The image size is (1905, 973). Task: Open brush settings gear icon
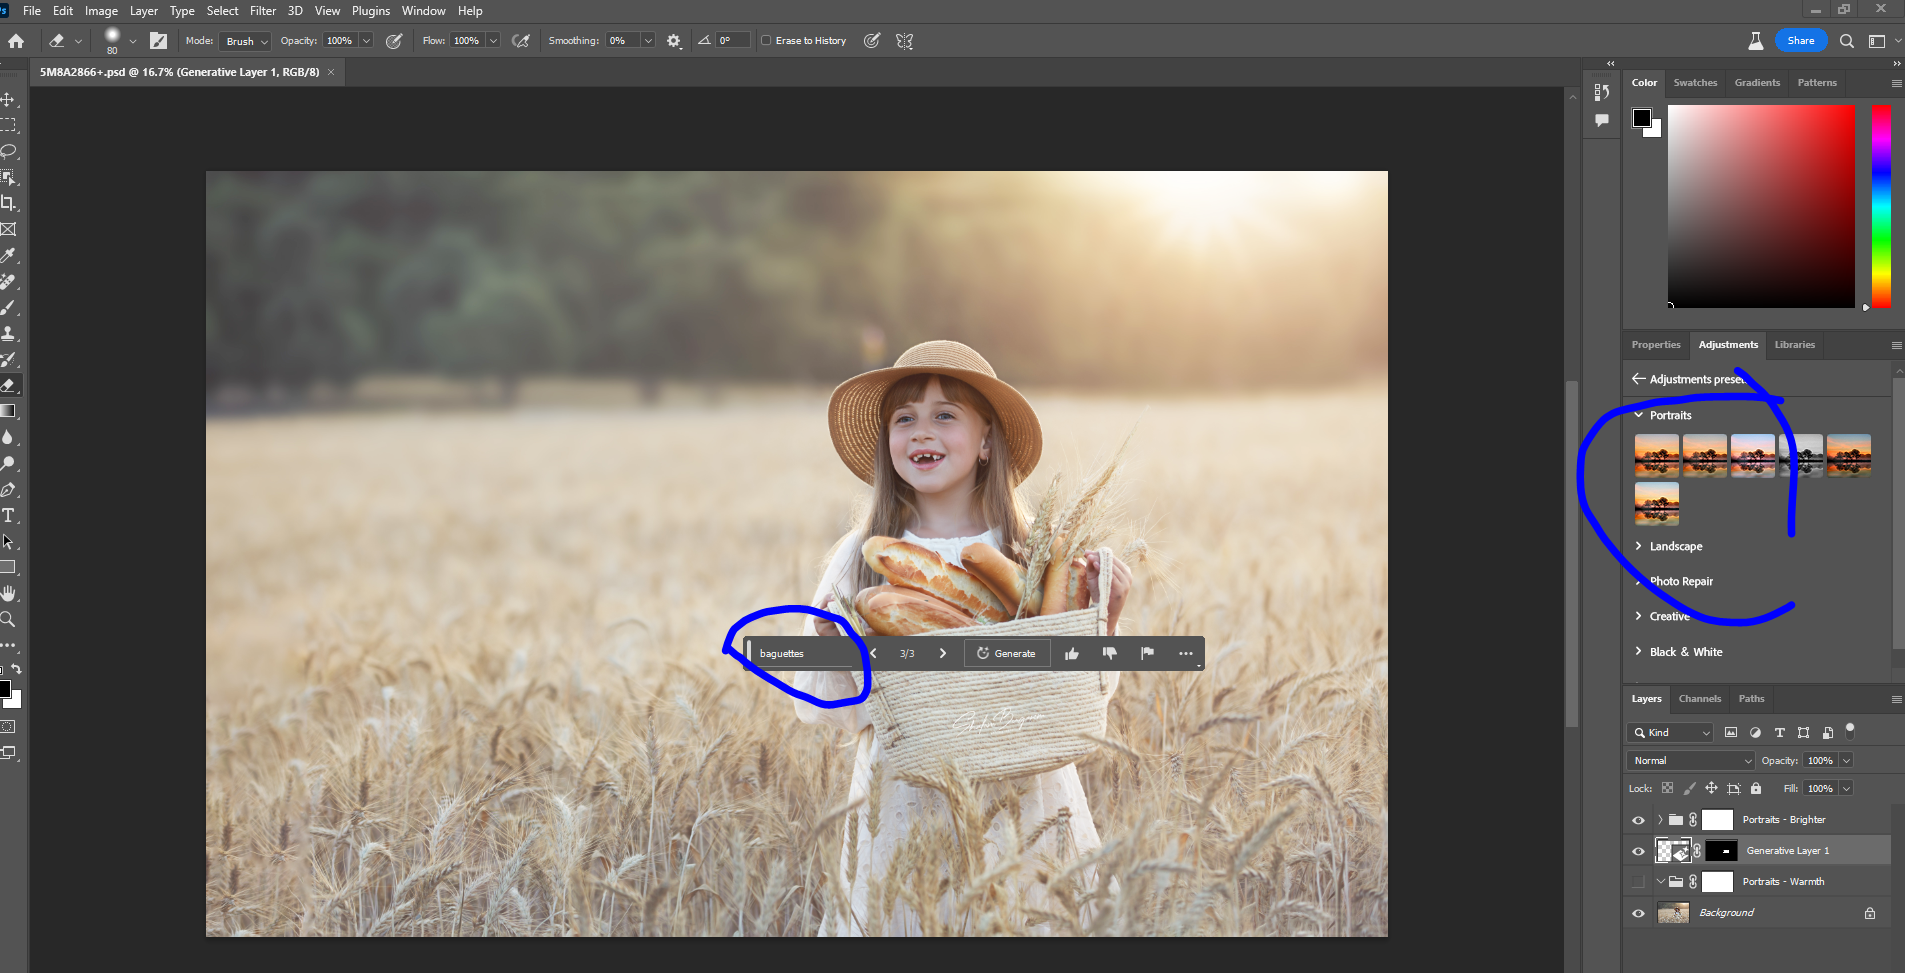point(674,41)
